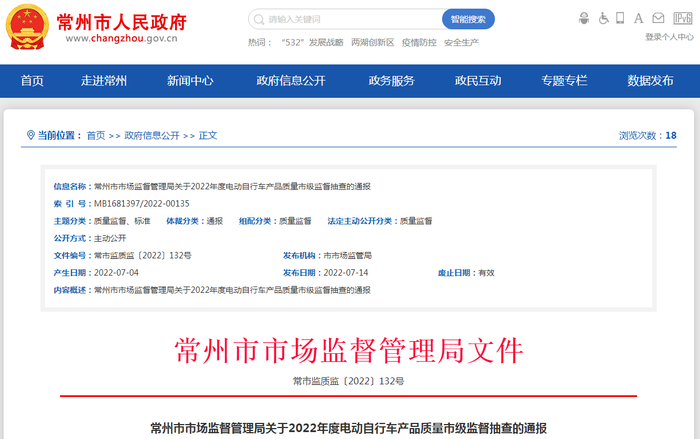The width and height of the screenshot is (700, 439).
Task: Open the mobile version phone icon
Action: [x=620, y=18]
